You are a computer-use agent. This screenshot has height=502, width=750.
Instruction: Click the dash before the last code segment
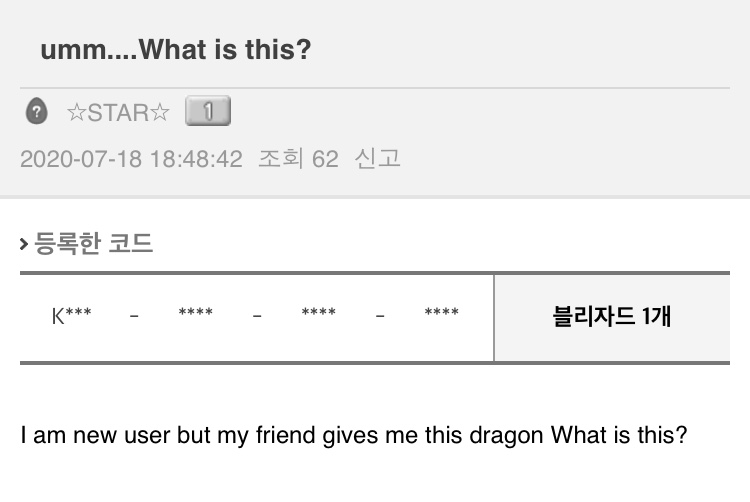click(380, 318)
